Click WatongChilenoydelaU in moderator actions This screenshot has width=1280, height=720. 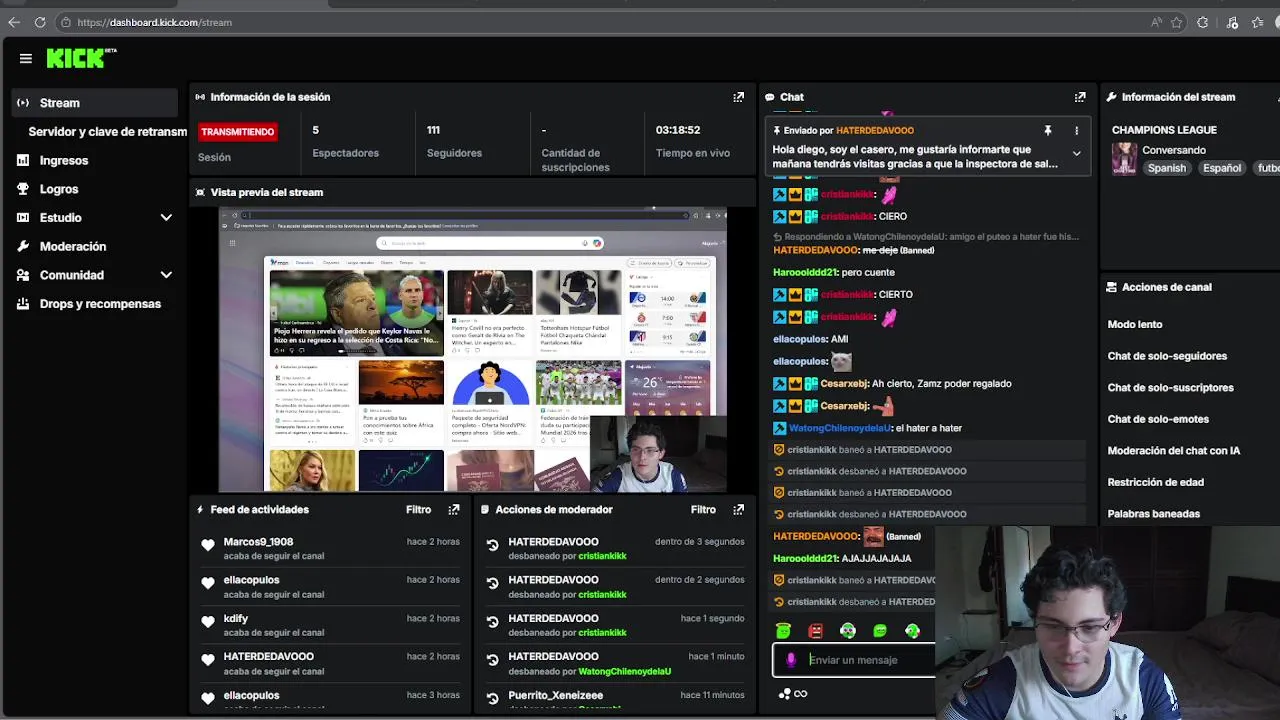pyautogui.click(x=624, y=671)
